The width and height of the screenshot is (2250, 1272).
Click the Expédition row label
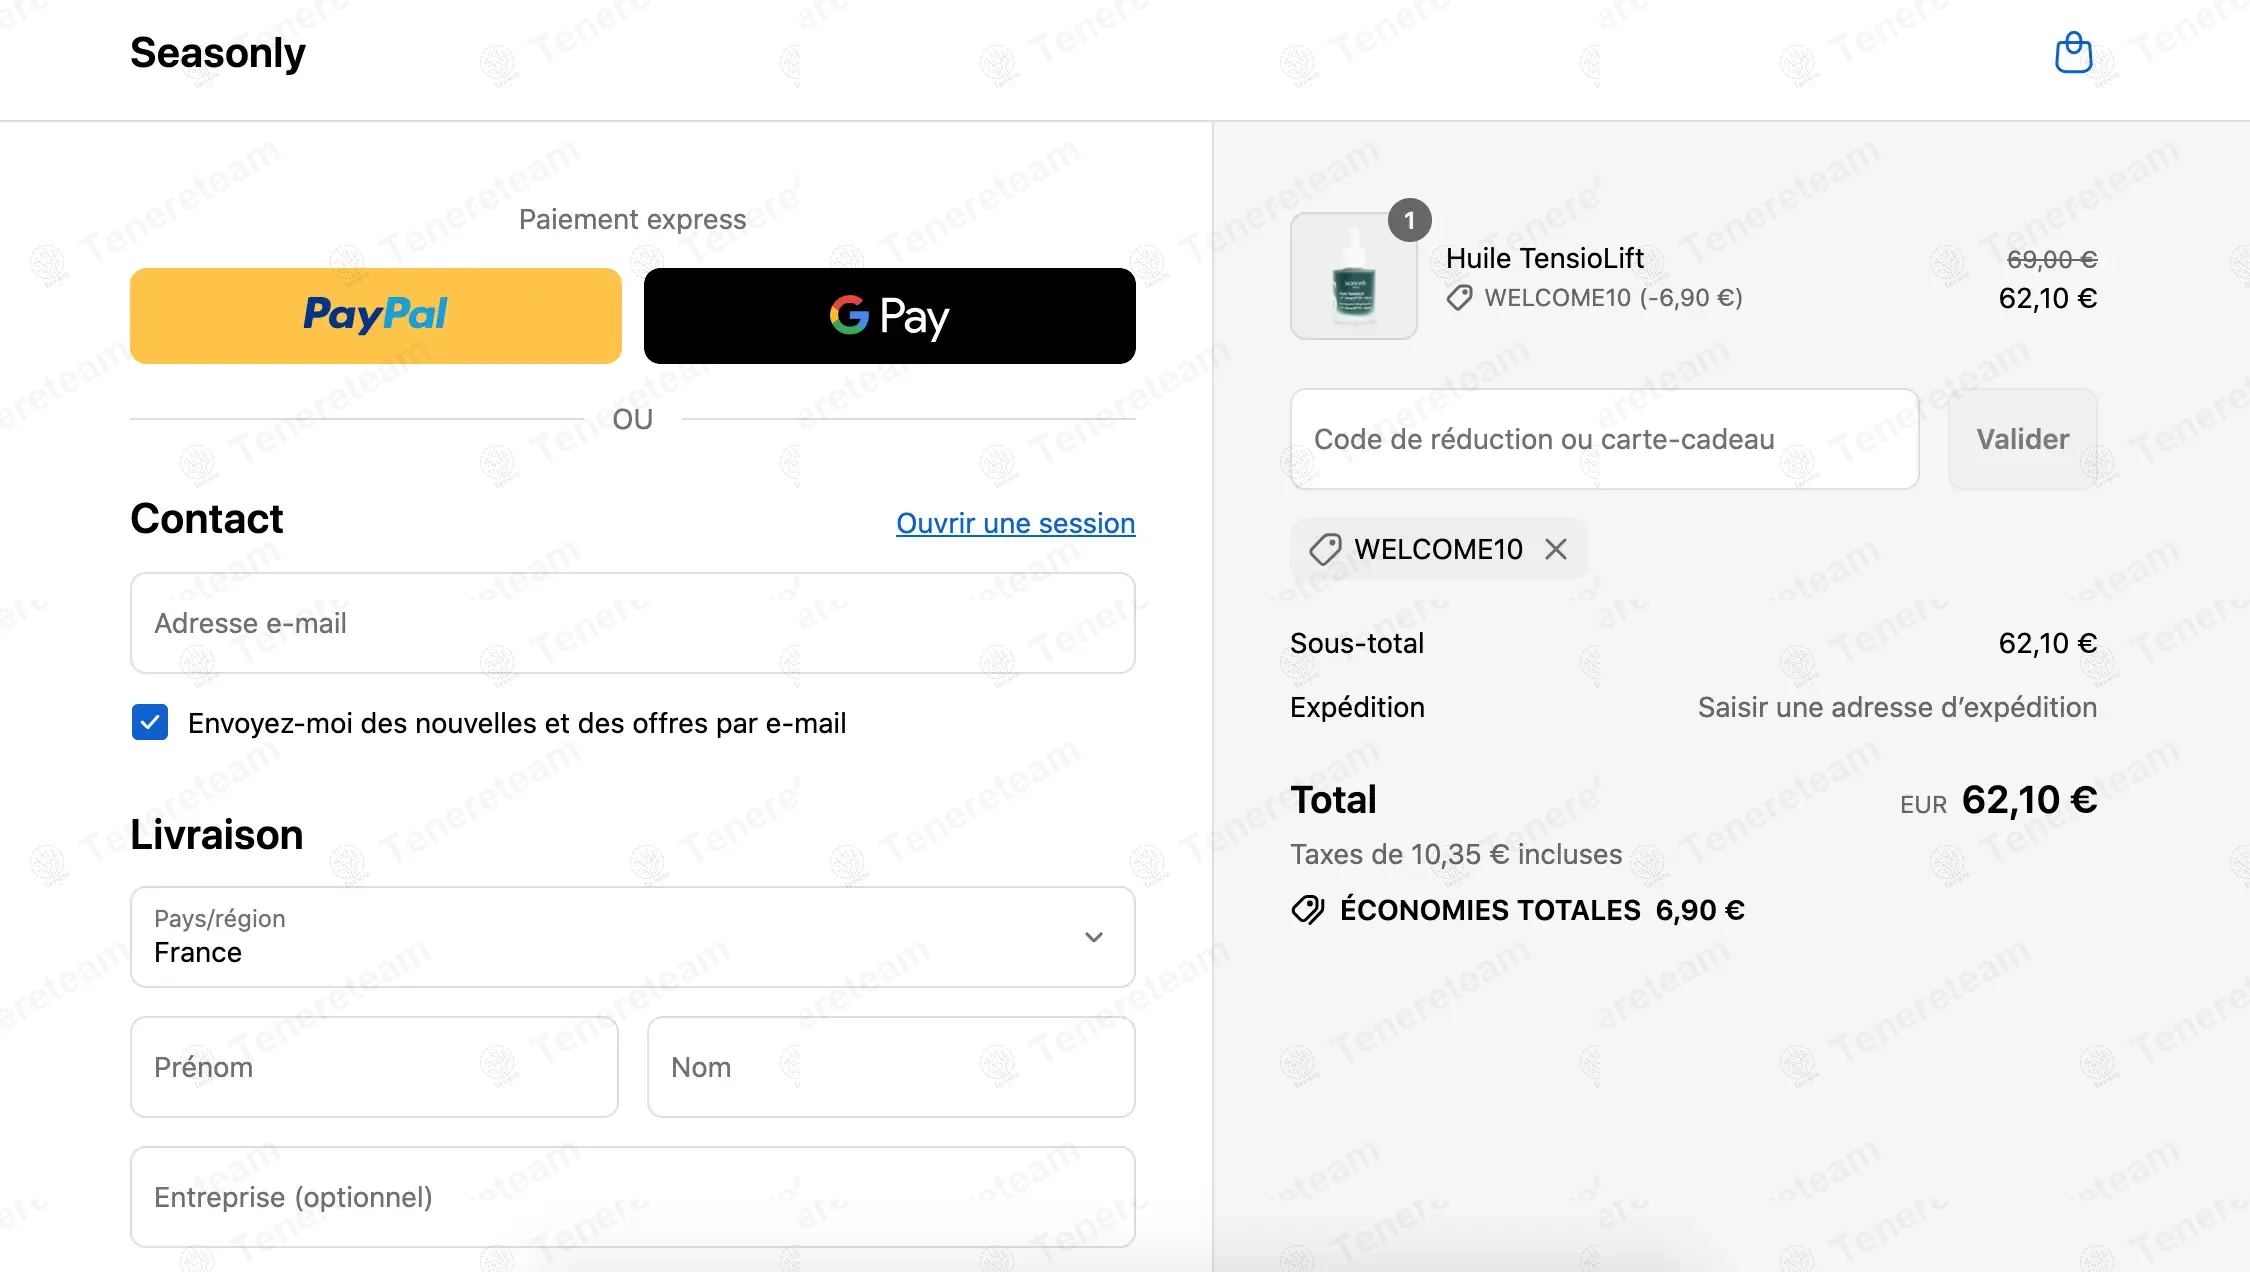pyautogui.click(x=1358, y=707)
